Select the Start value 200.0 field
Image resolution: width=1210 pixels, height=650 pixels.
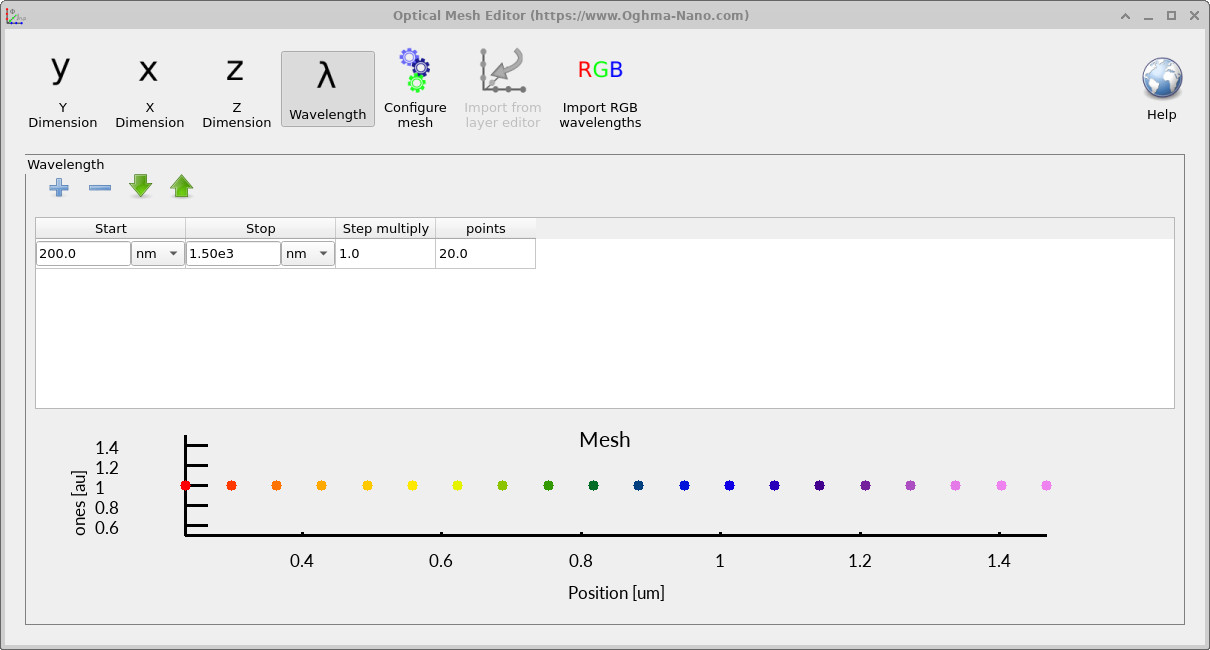82,253
